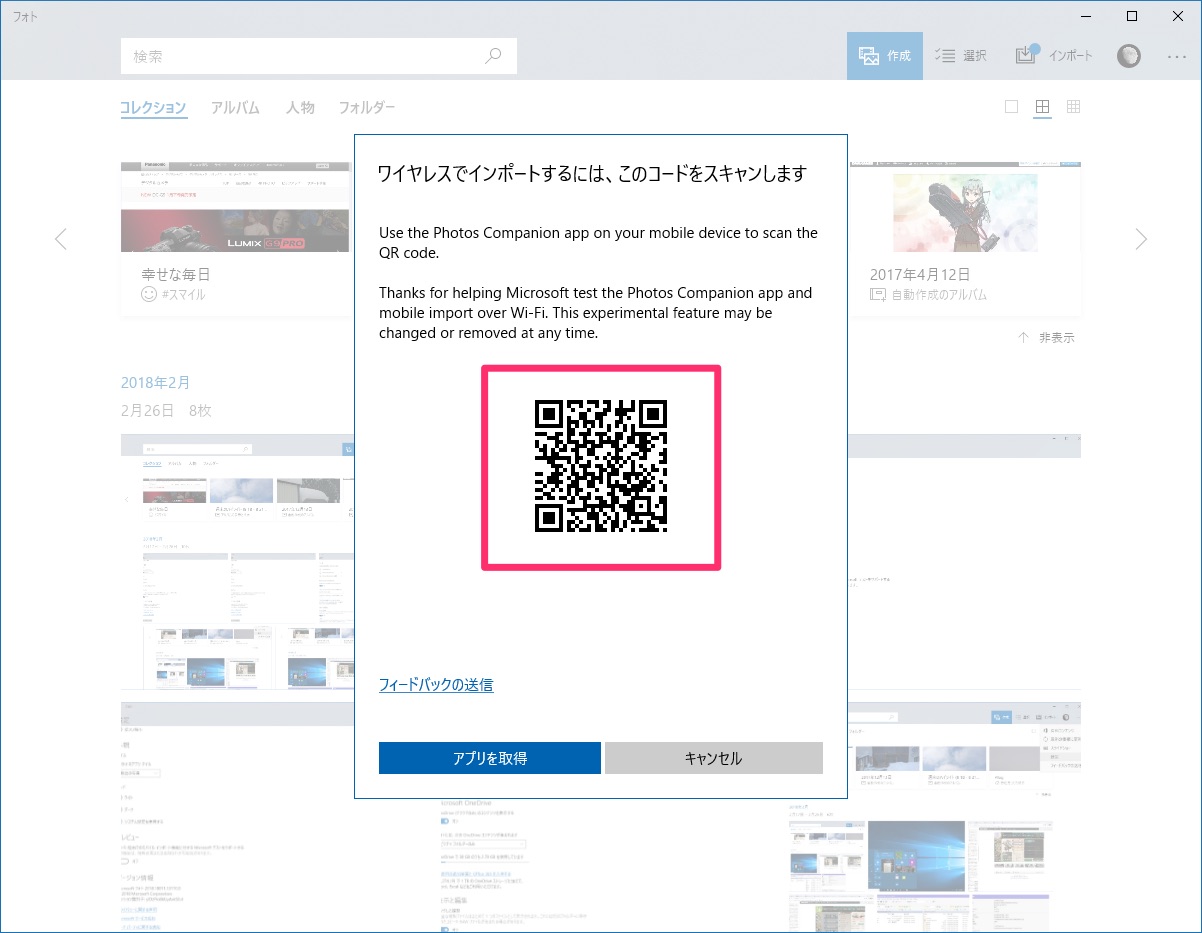This screenshot has width=1202, height=933.
Task: Click the right arrow of album carousel
Action: 1141,239
